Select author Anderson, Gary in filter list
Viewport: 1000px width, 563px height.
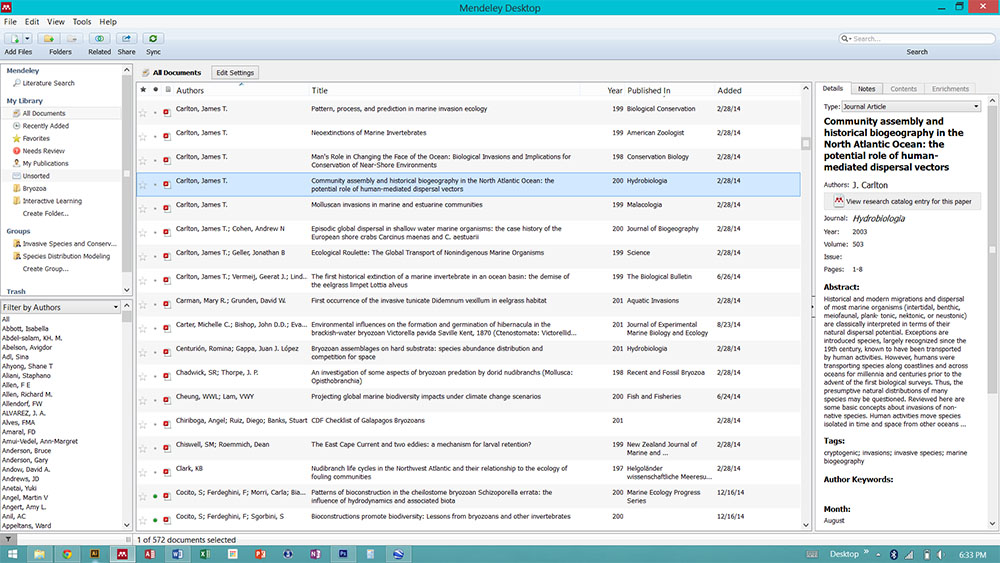pyautogui.click(x=25, y=460)
